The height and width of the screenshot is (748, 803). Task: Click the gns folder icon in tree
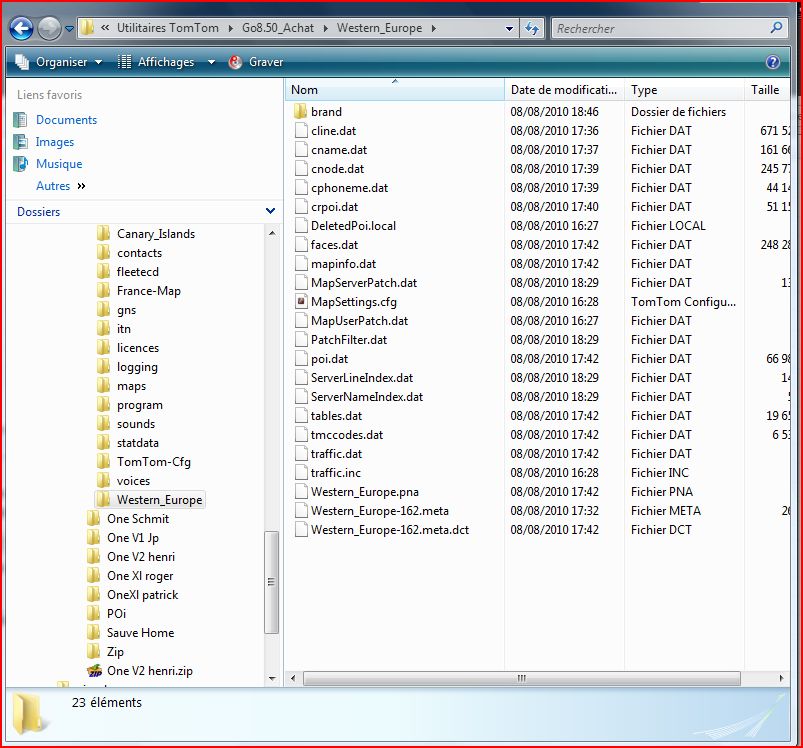(x=103, y=310)
